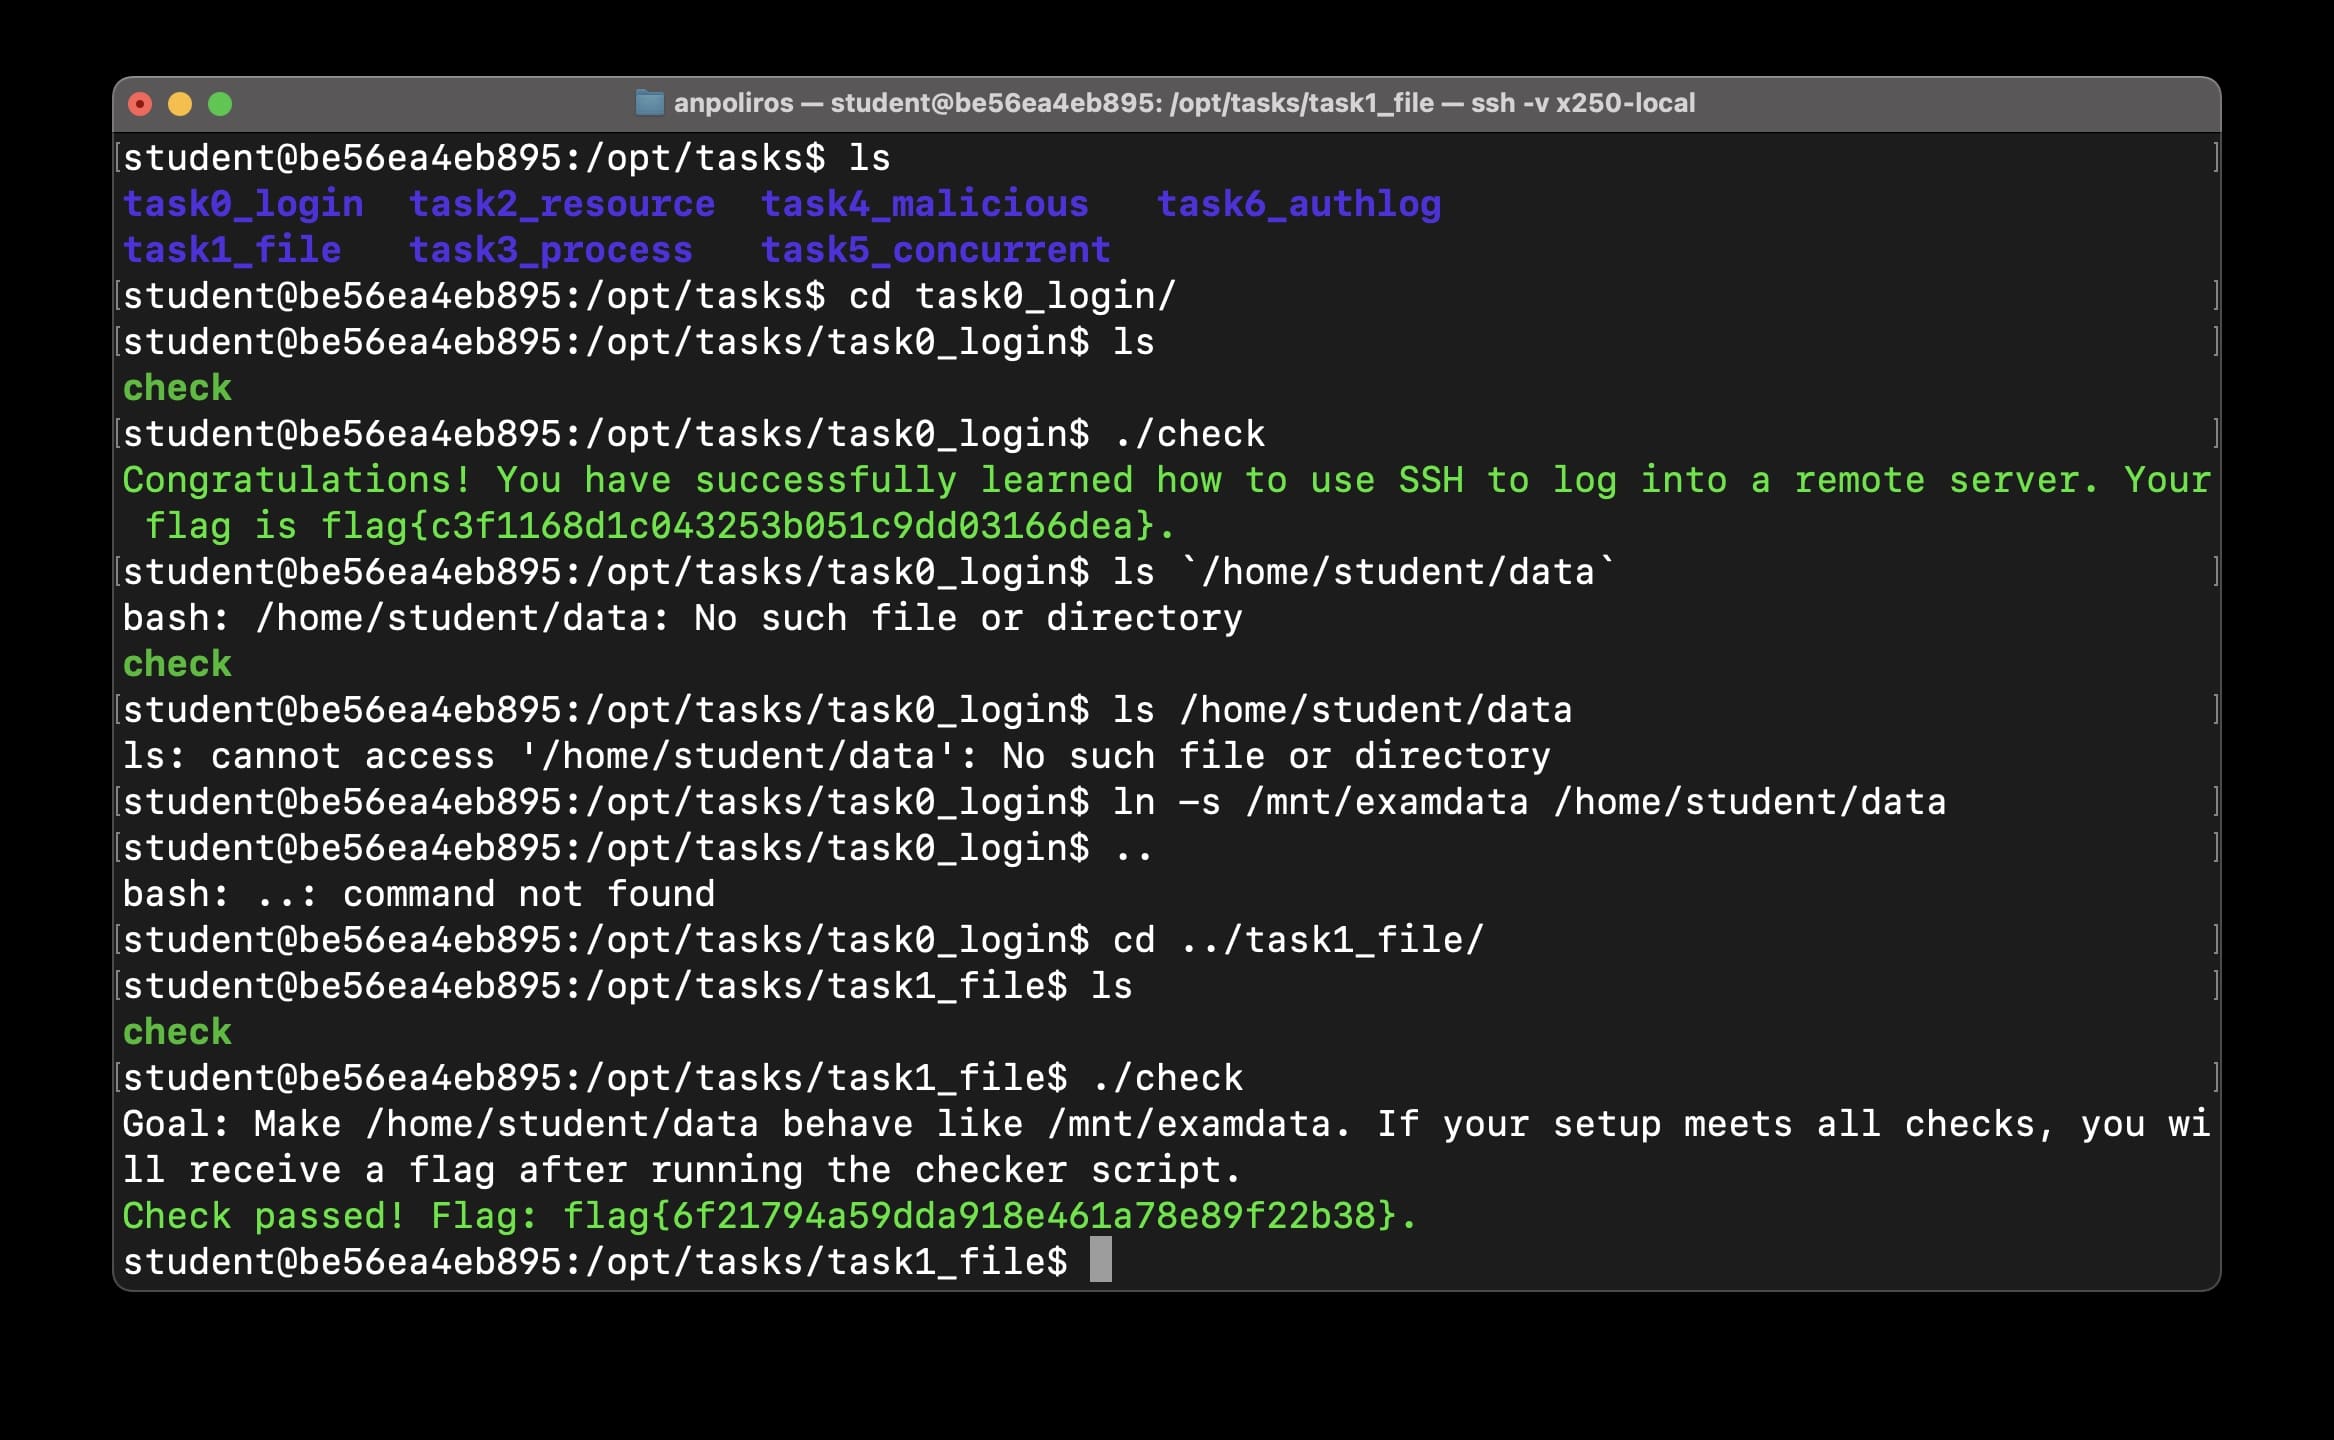Click the task4_malicious directory listing
The image size is (2334, 1440).
[924, 204]
